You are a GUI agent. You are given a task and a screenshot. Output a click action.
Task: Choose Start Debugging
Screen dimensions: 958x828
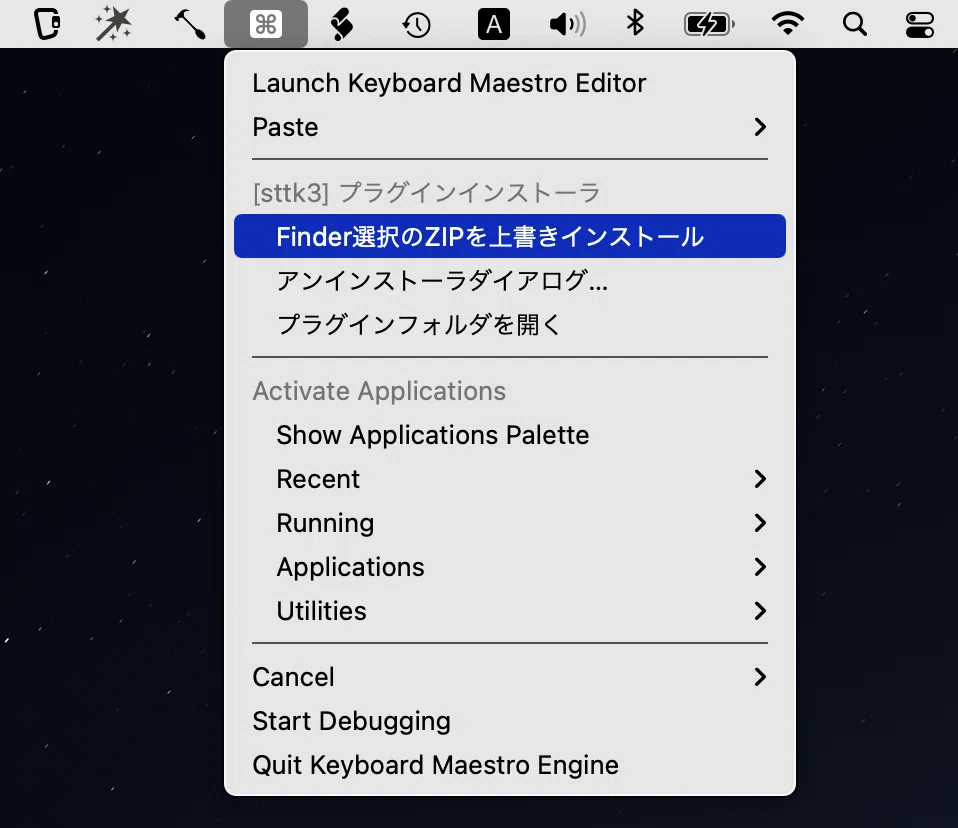pos(510,721)
